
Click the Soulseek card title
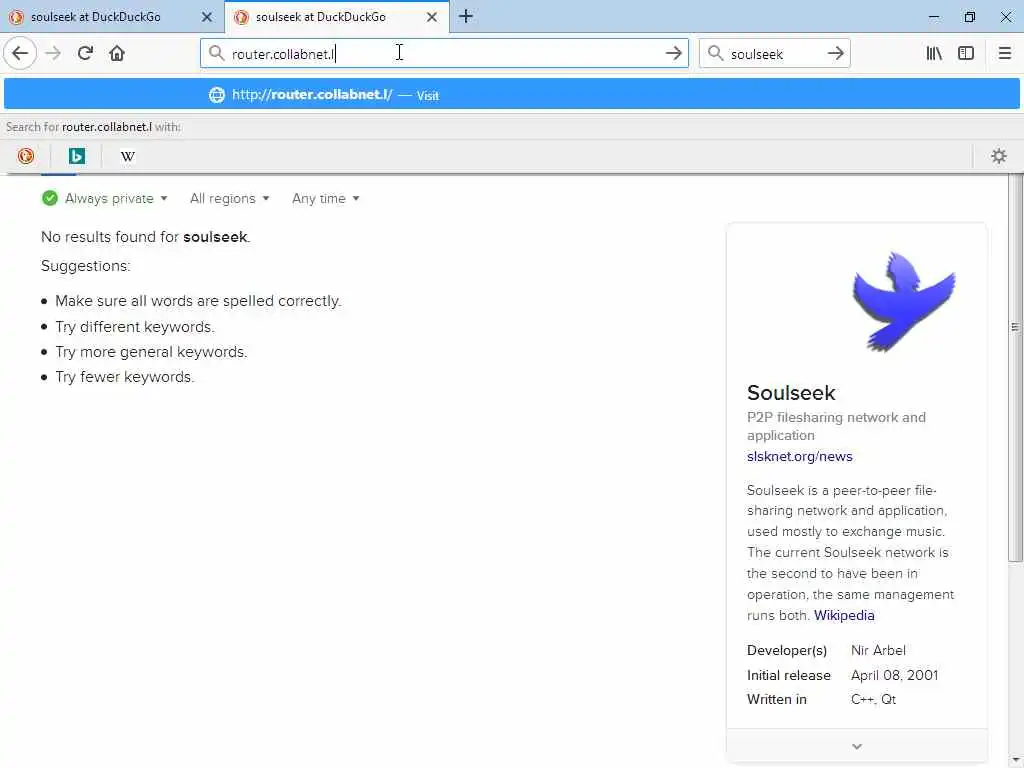tap(791, 392)
